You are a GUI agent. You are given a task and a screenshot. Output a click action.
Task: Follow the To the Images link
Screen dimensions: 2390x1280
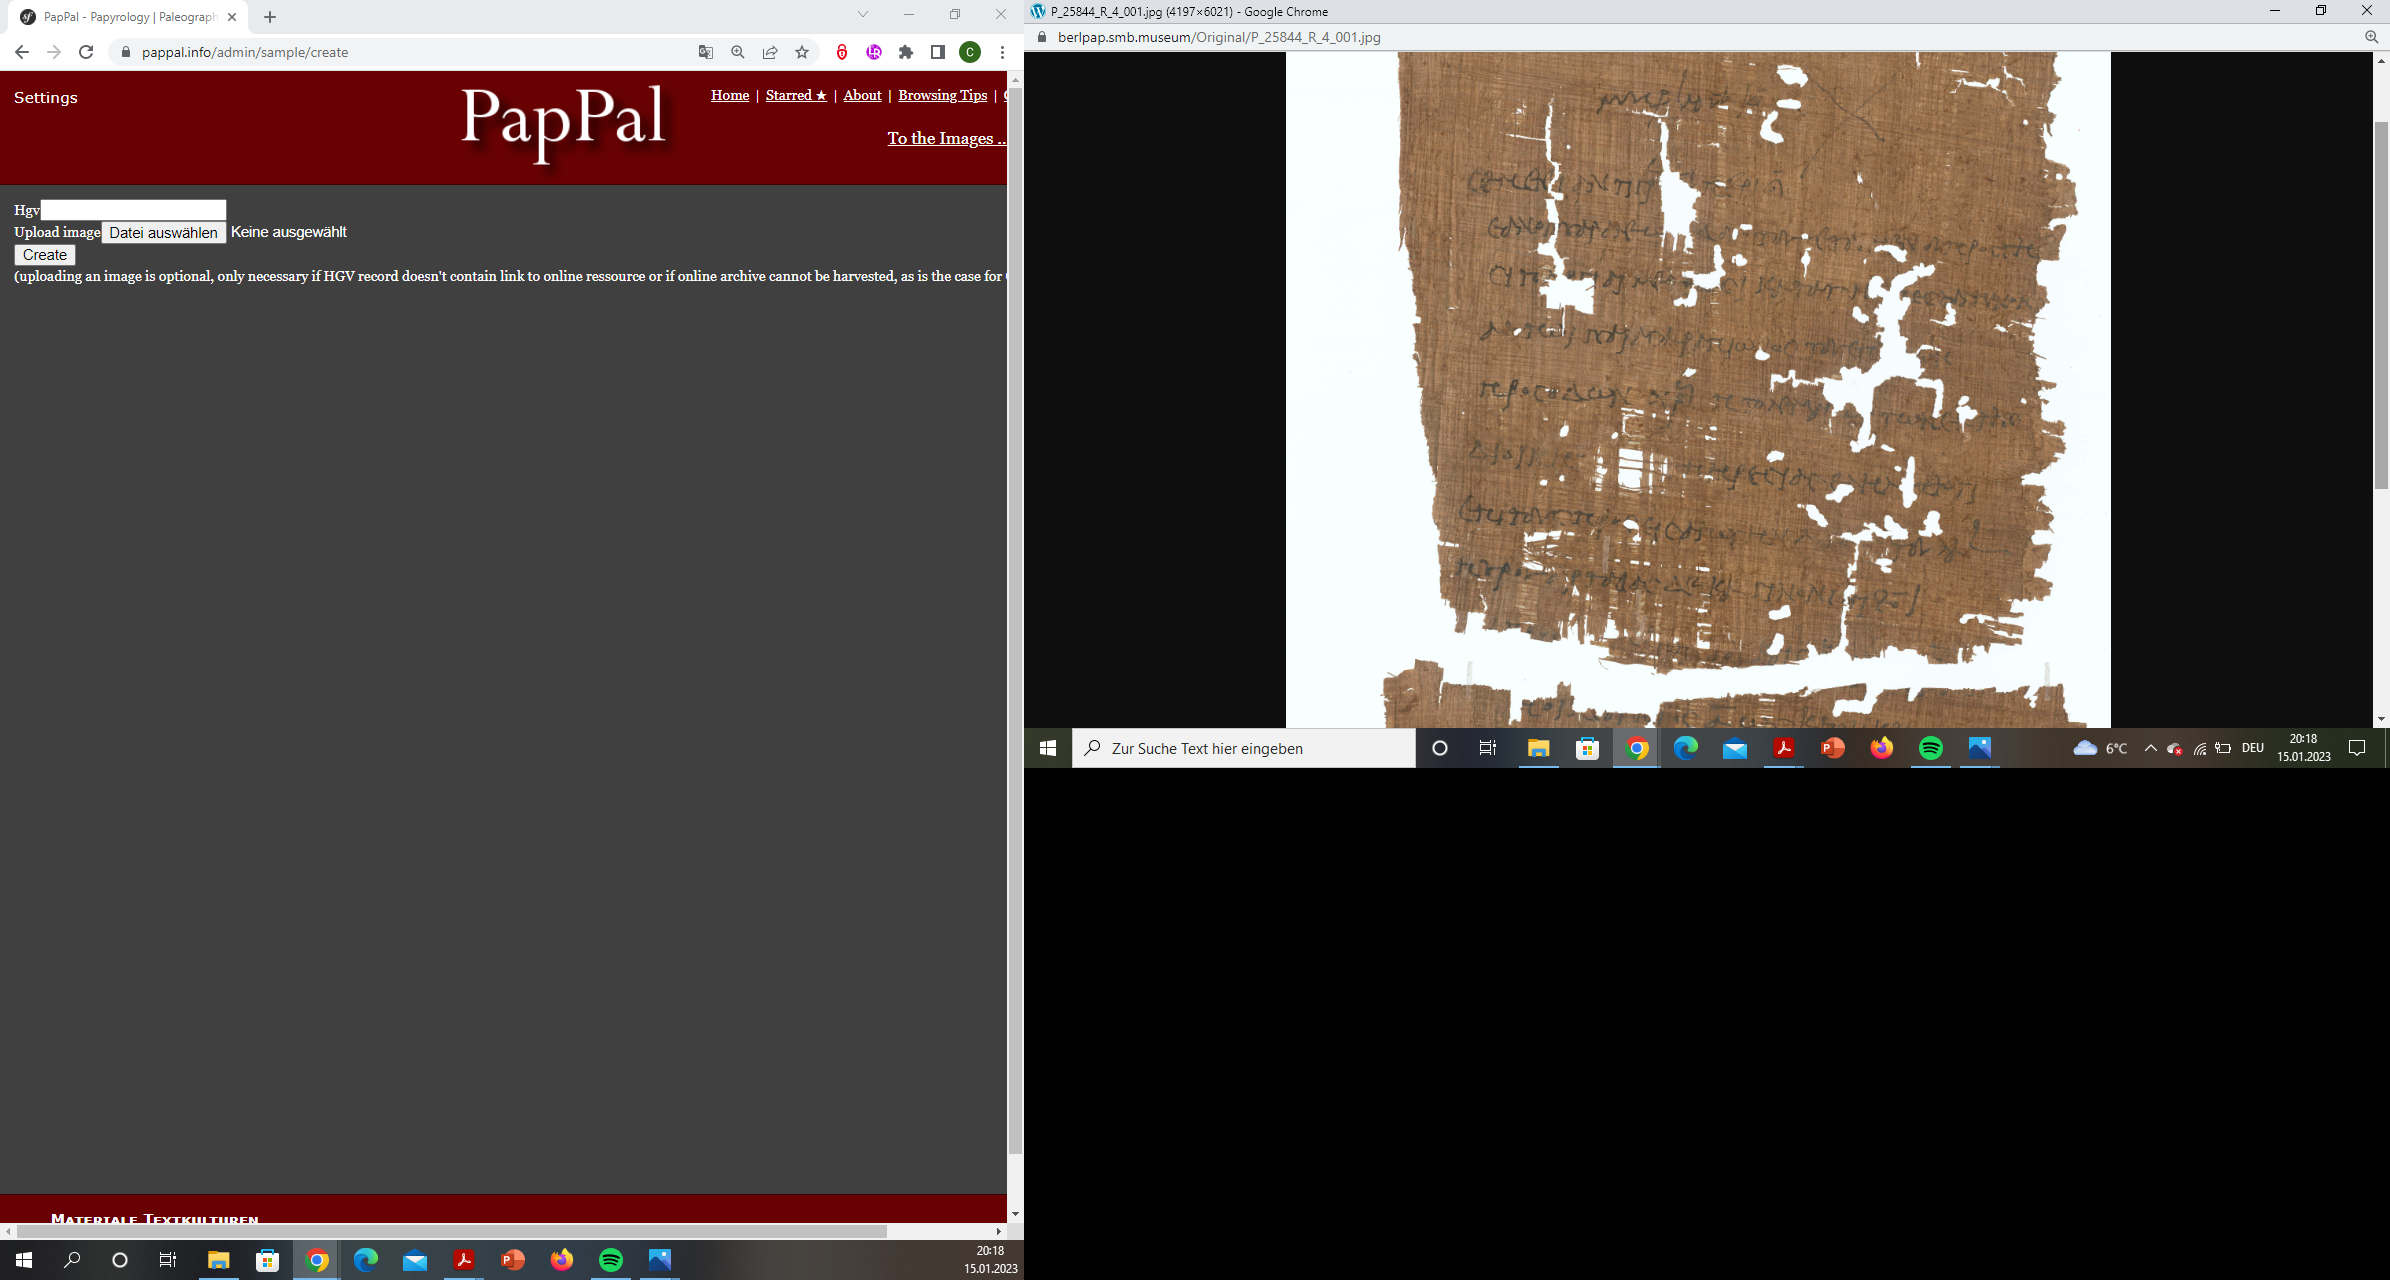(946, 138)
